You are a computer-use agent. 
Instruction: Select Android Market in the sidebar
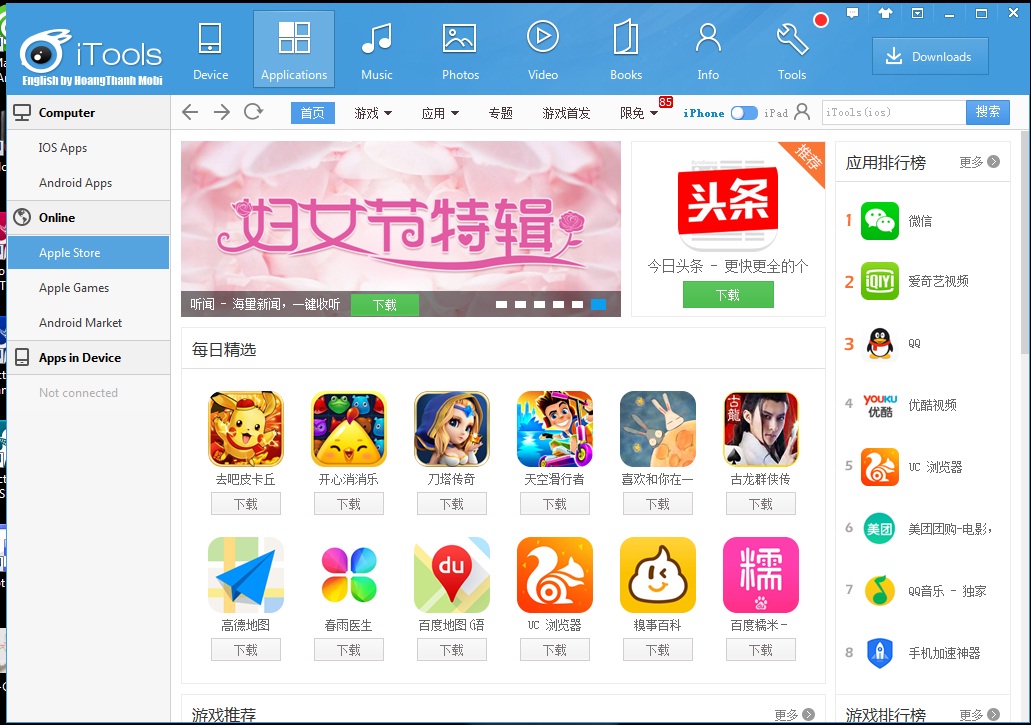coord(88,322)
